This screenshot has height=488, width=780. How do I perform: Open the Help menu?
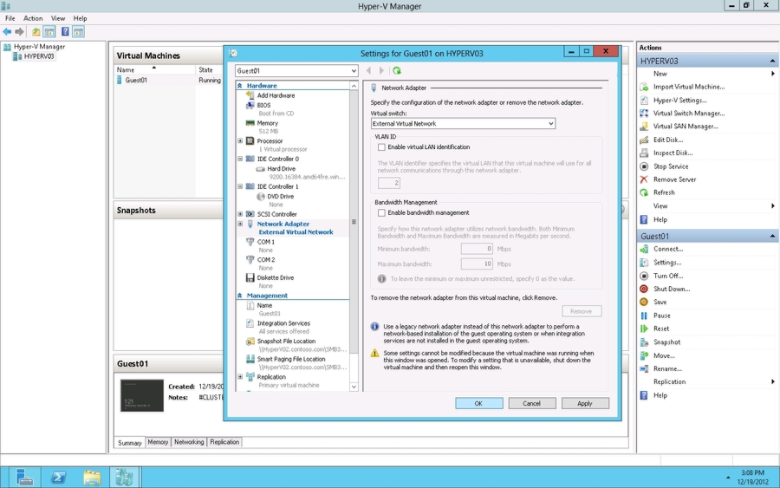tap(80, 18)
